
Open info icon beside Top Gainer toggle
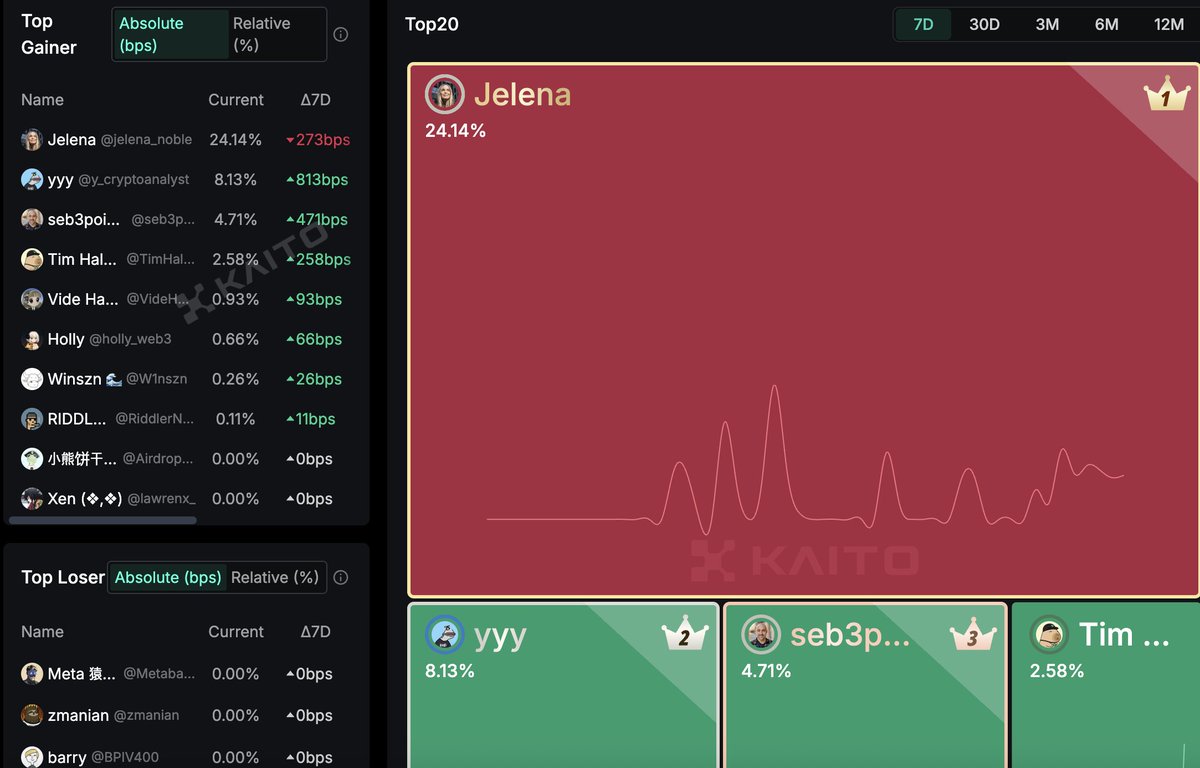pos(341,34)
